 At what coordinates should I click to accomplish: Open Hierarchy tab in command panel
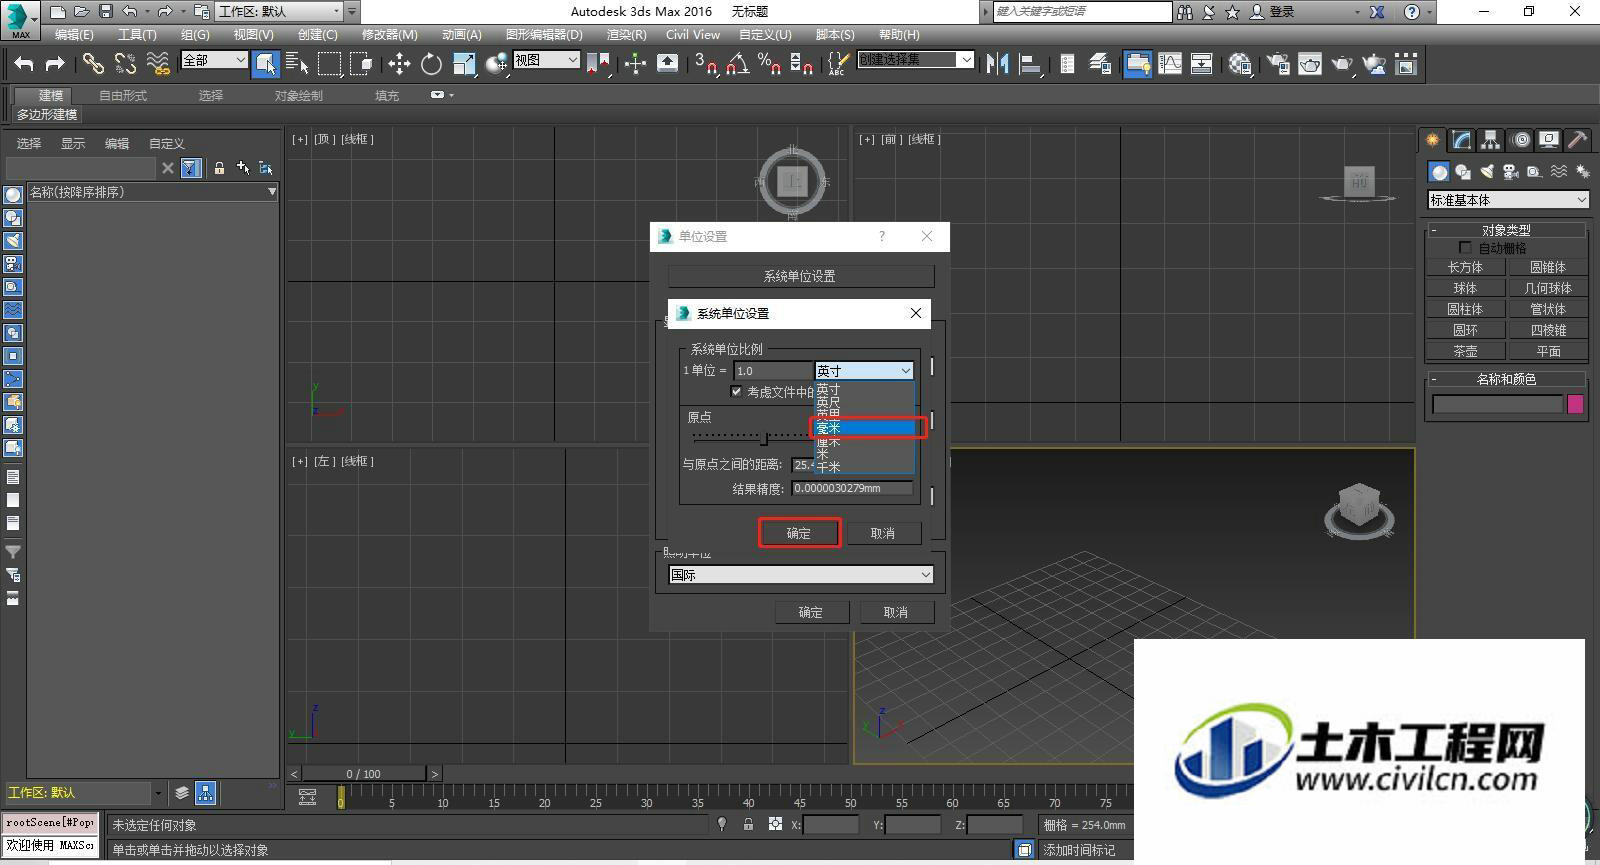tap(1491, 140)
